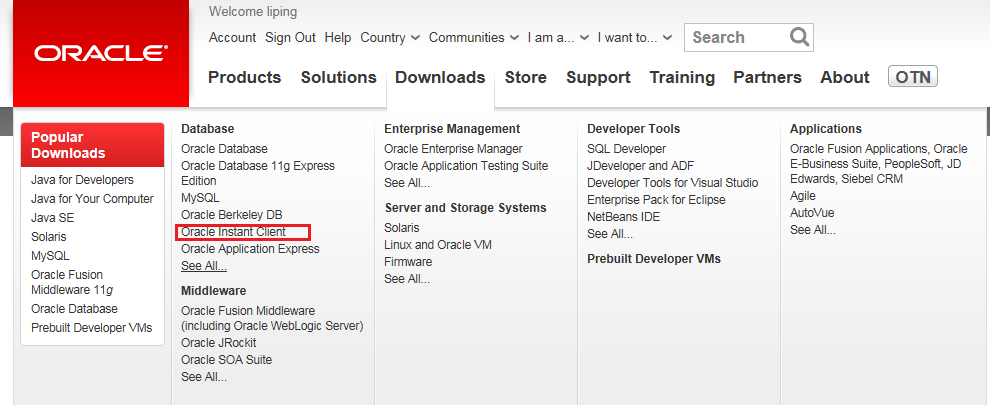The width and height of the screenshot is (990, 405).
Task: Select Oracle Database under Popular Downloads
Action: 74,309
